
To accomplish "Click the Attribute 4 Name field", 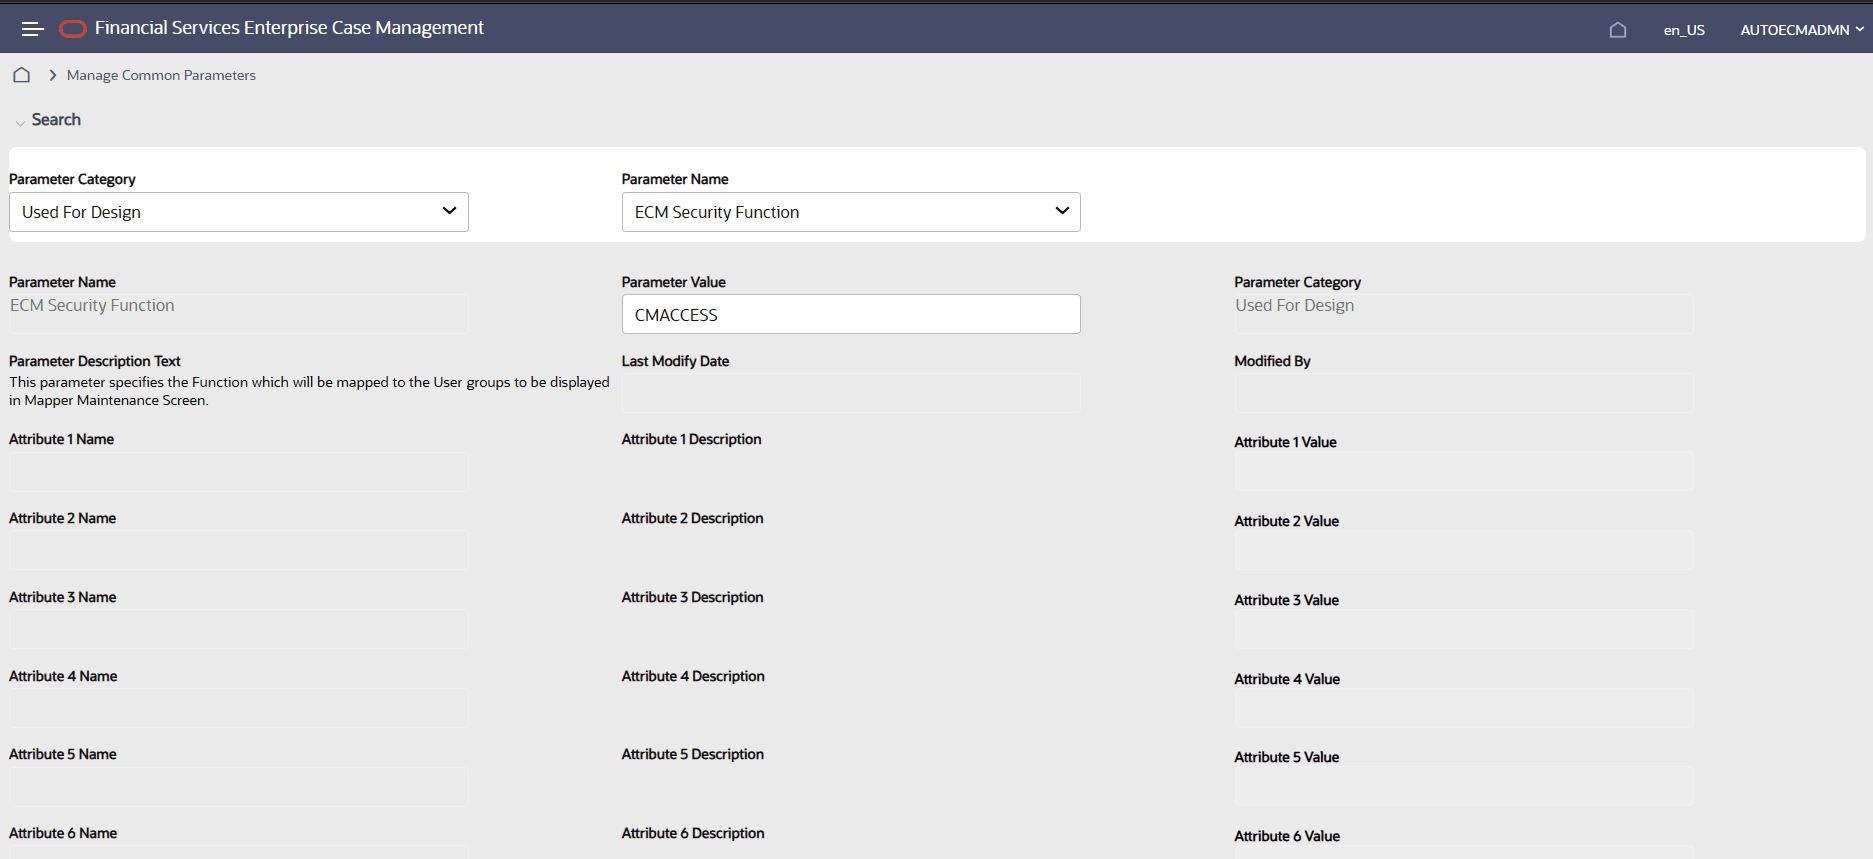I will click(x=239, y=708).
